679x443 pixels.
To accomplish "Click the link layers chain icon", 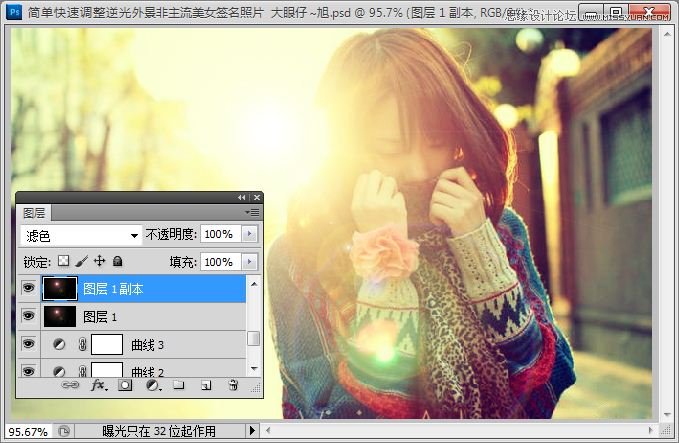I will coord(71,385).
